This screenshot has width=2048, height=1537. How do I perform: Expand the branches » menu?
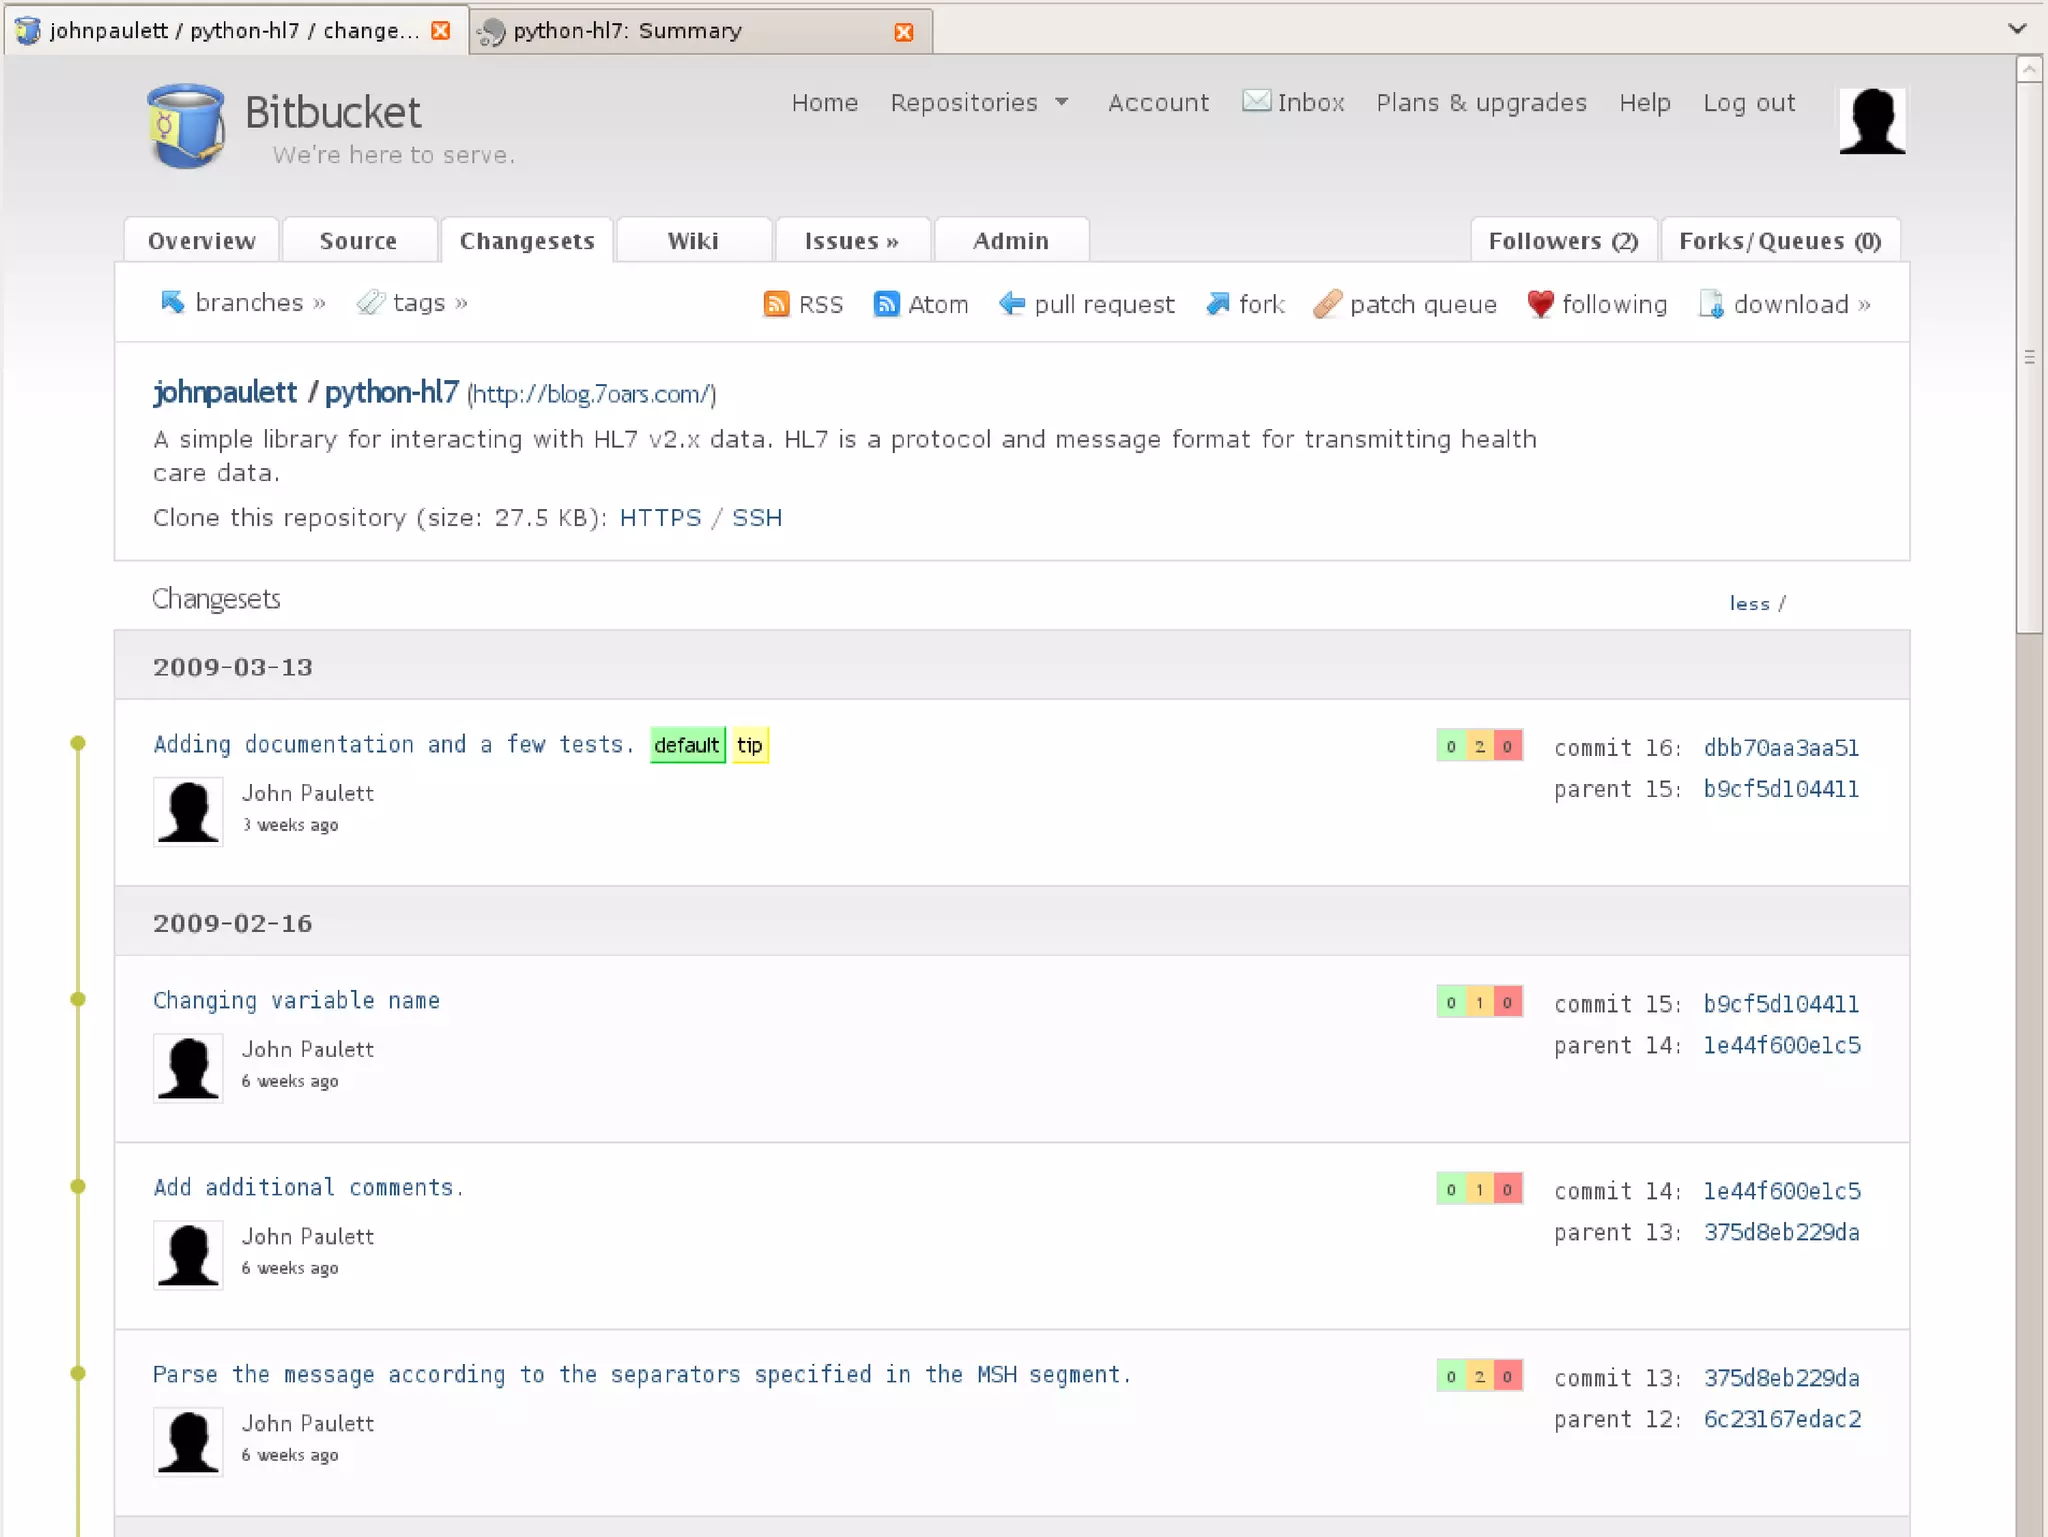pos(260,302)
